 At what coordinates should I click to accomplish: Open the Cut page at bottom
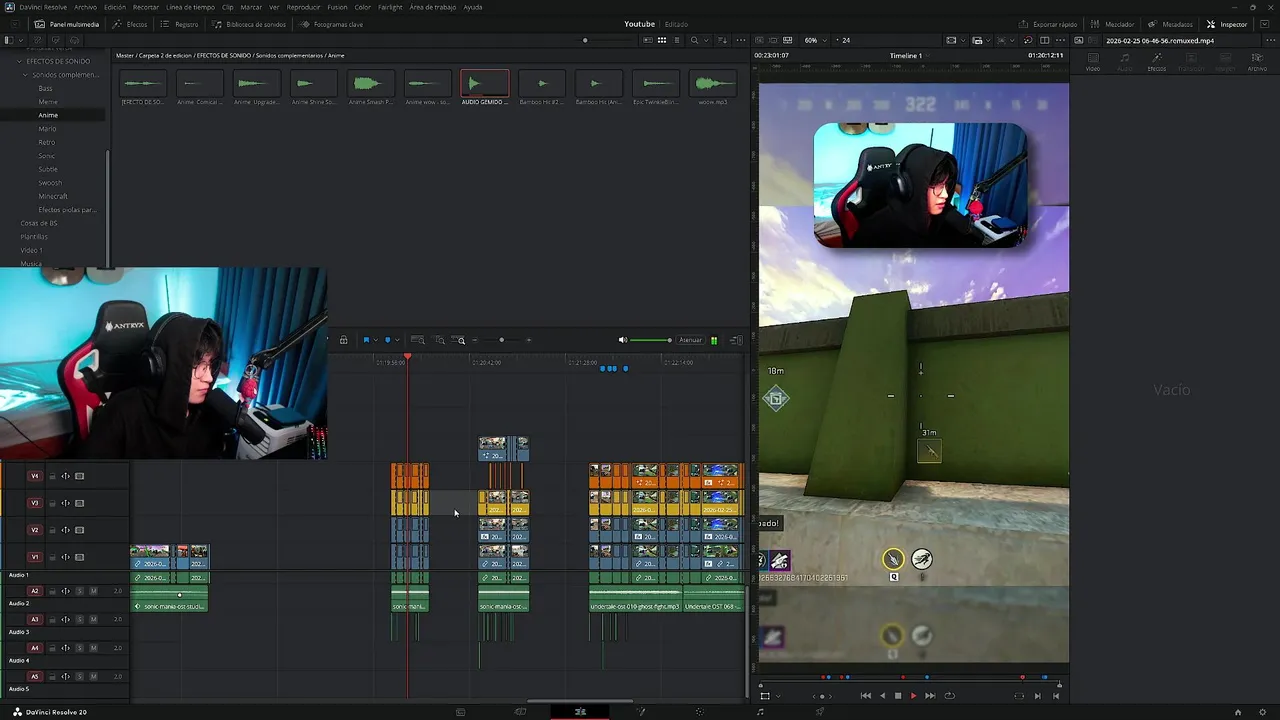pyautogui.click(x=520, y=712)
